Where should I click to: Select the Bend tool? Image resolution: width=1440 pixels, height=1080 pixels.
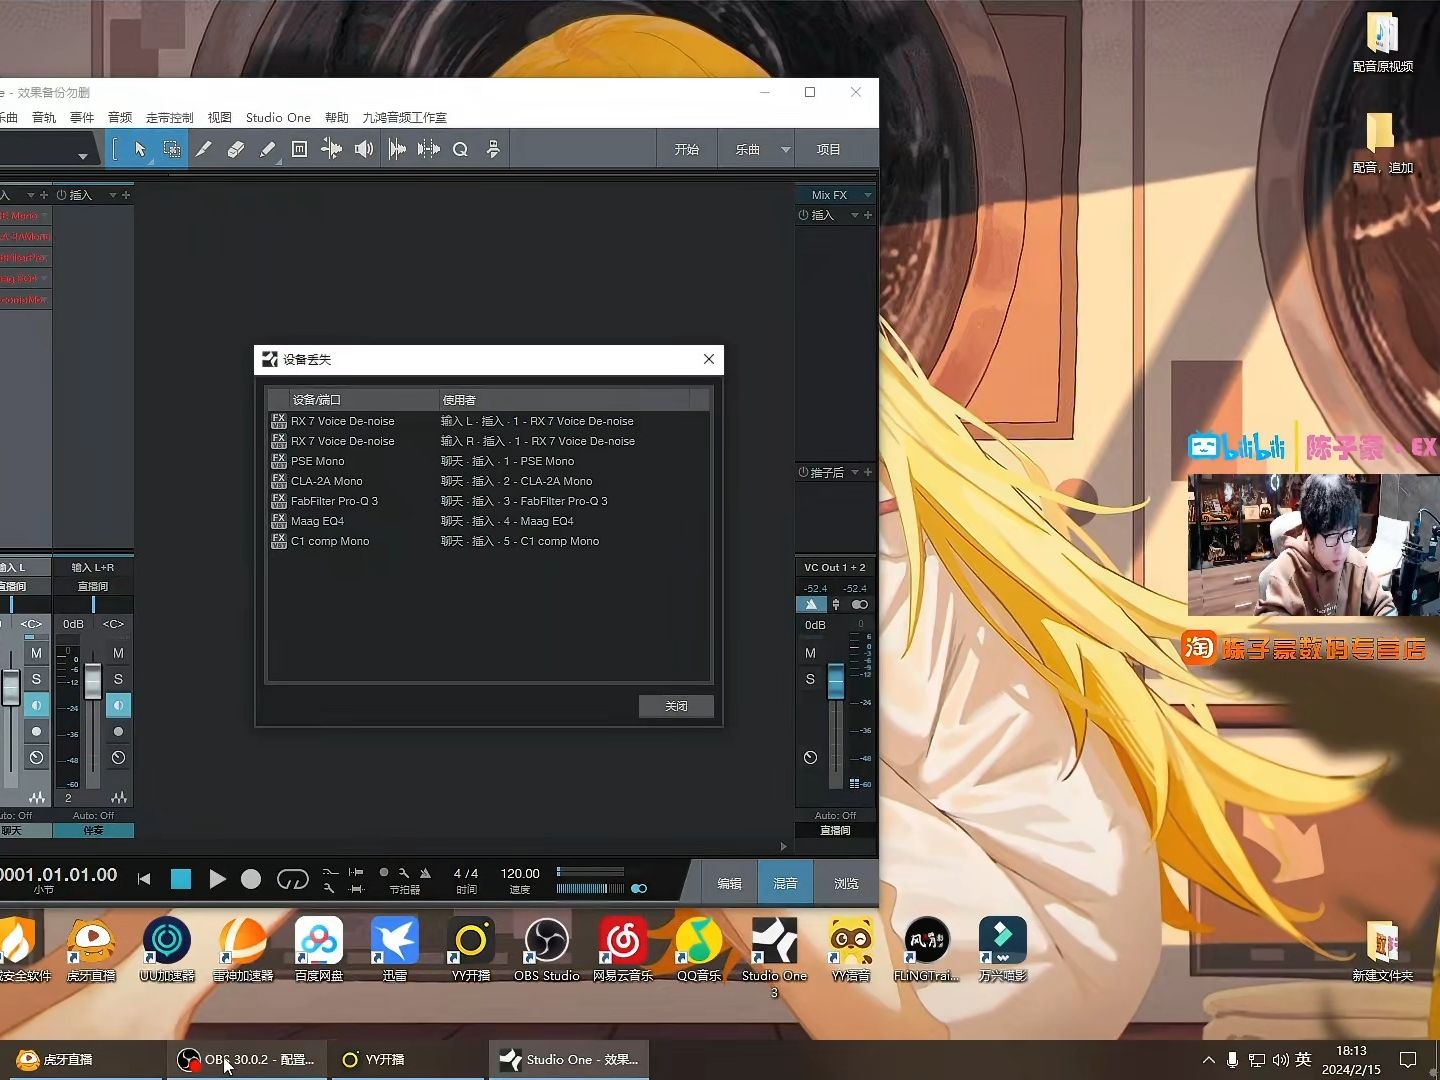[x=331, y=149]
